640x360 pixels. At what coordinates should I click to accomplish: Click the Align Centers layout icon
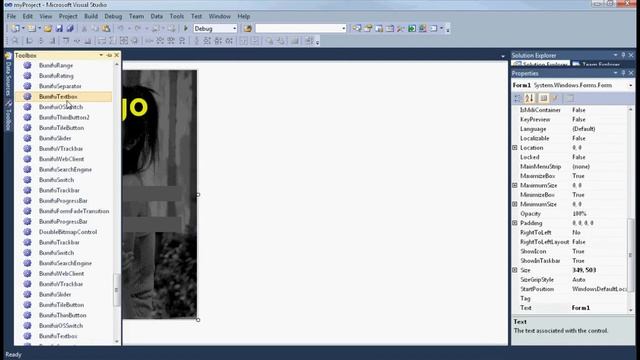[41, 41]
